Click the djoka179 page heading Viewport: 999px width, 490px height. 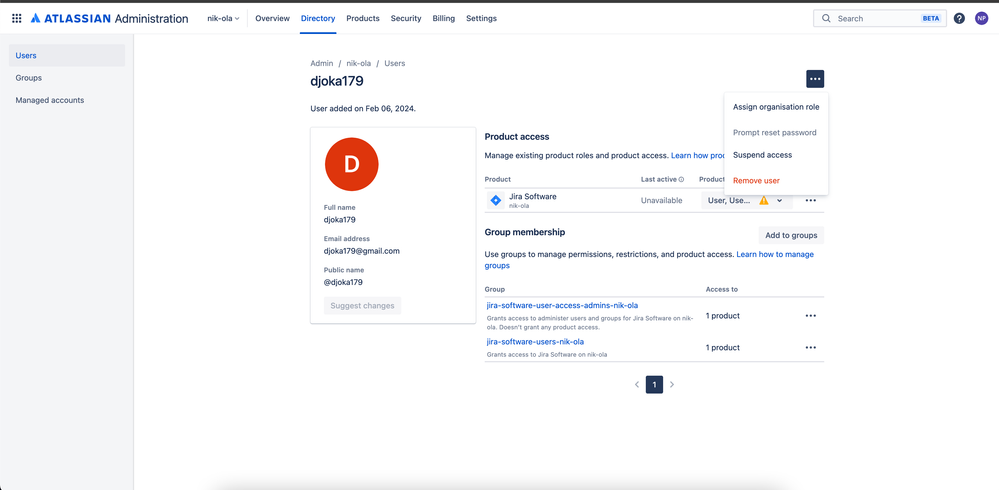[x=337, y=81]
